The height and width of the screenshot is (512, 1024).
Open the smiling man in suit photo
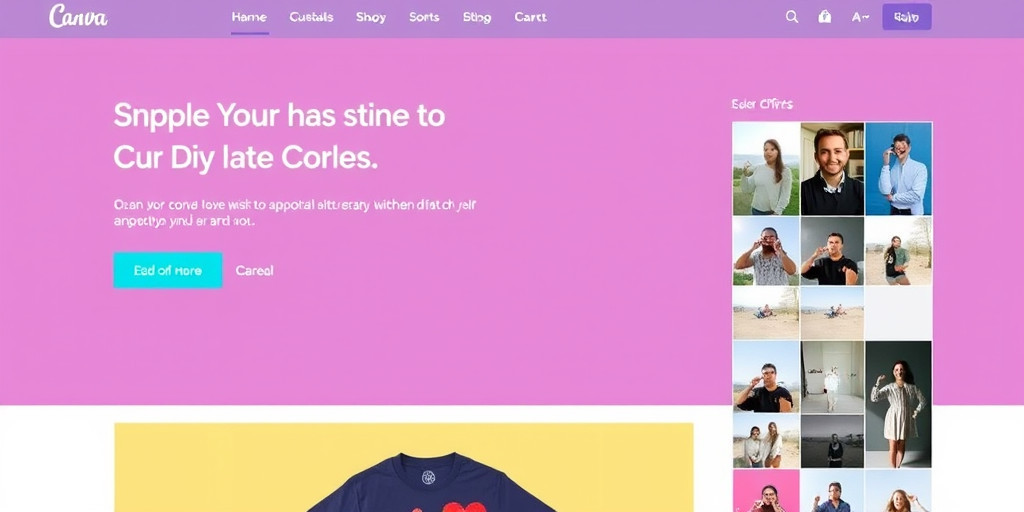point(832,168)
